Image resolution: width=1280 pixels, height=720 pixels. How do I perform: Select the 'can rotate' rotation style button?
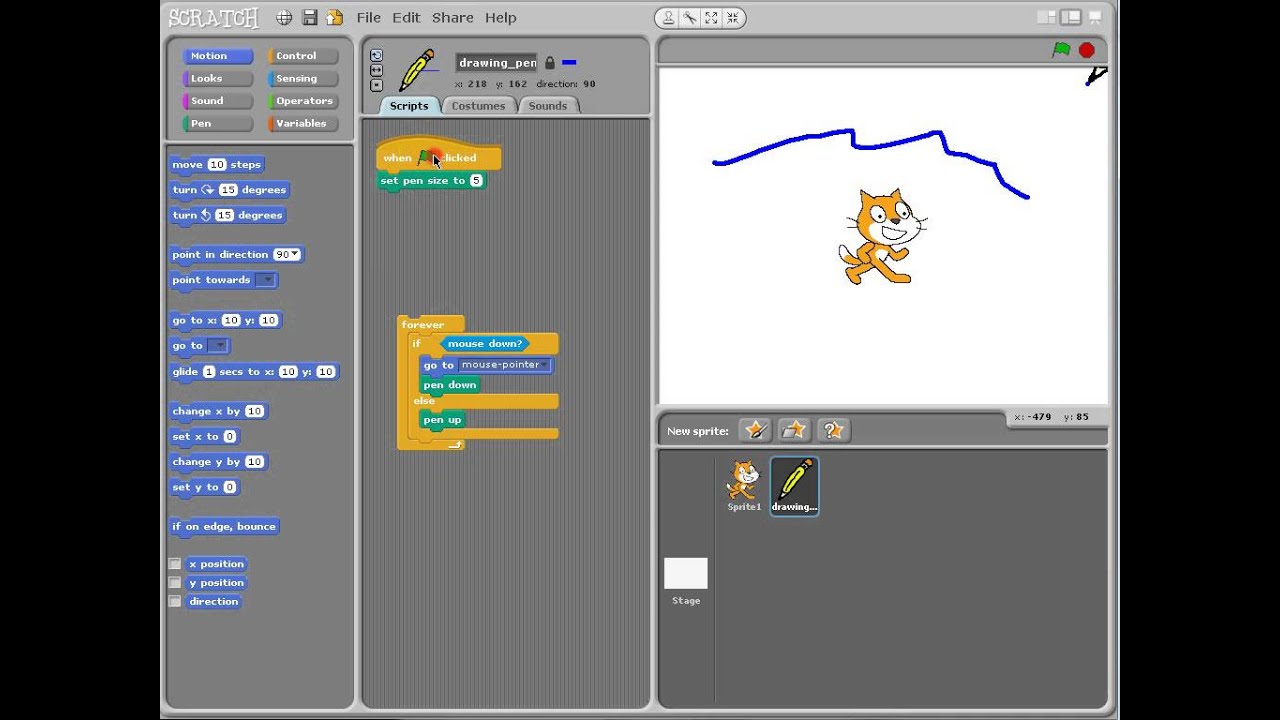point(376,56)
